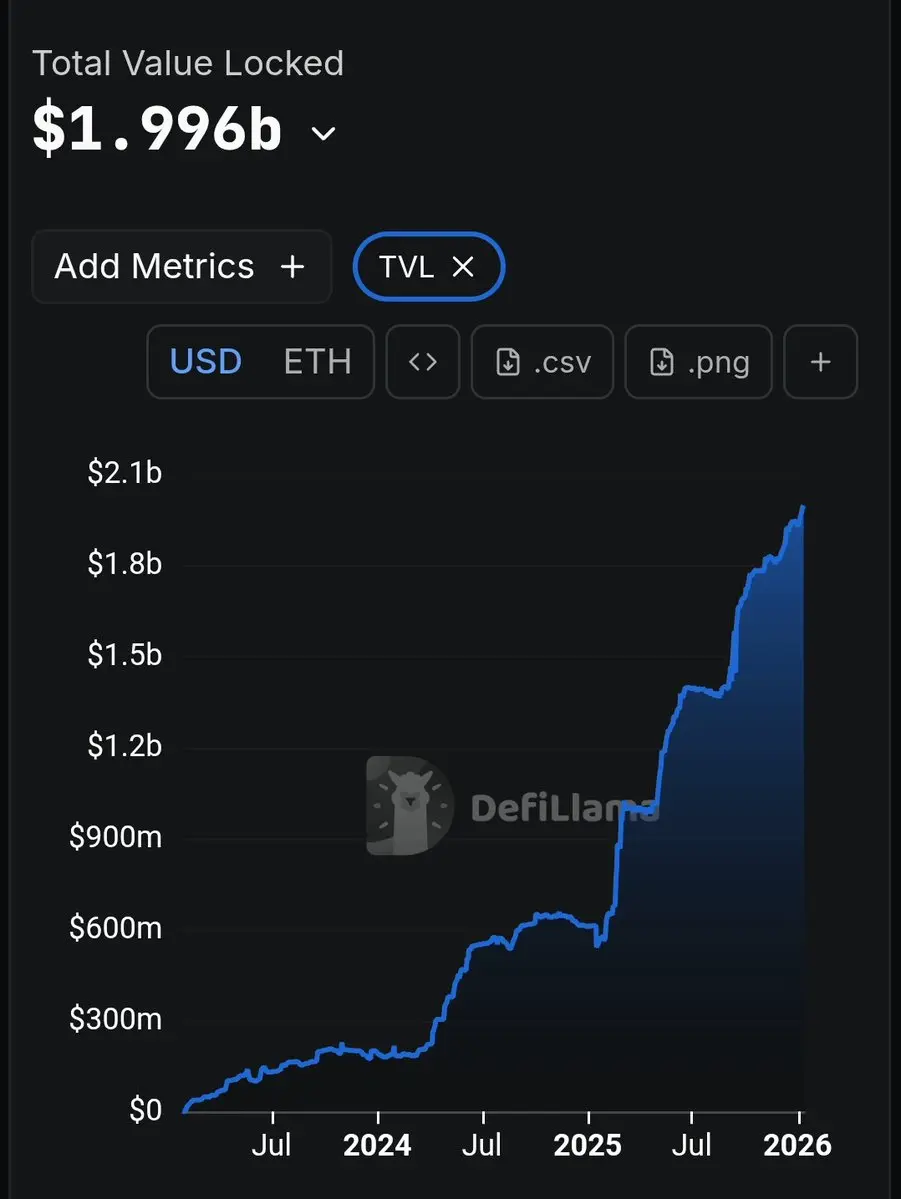Click the DefiLlama watermark text
This screenshot has height=1199, width=901.
tap(564, 808)
